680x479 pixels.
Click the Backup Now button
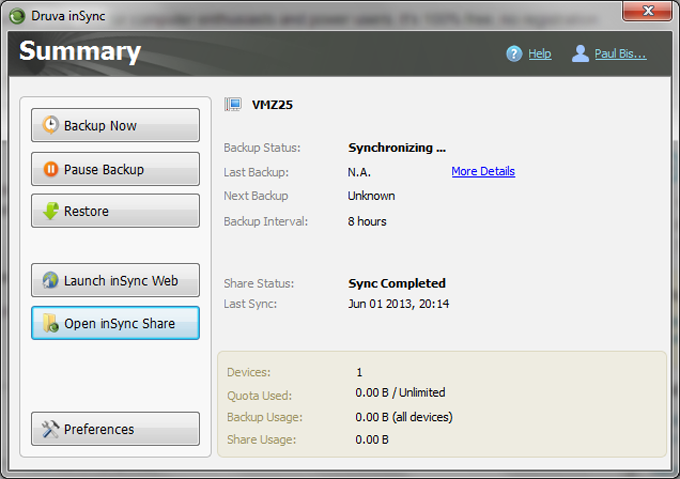pos(115,125)
